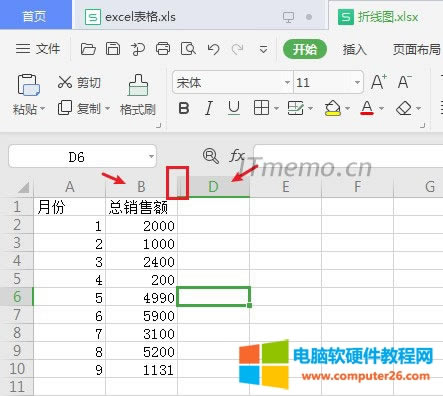Toggle underline formatting
Screen dimensions: 443x396
[234, 108]
